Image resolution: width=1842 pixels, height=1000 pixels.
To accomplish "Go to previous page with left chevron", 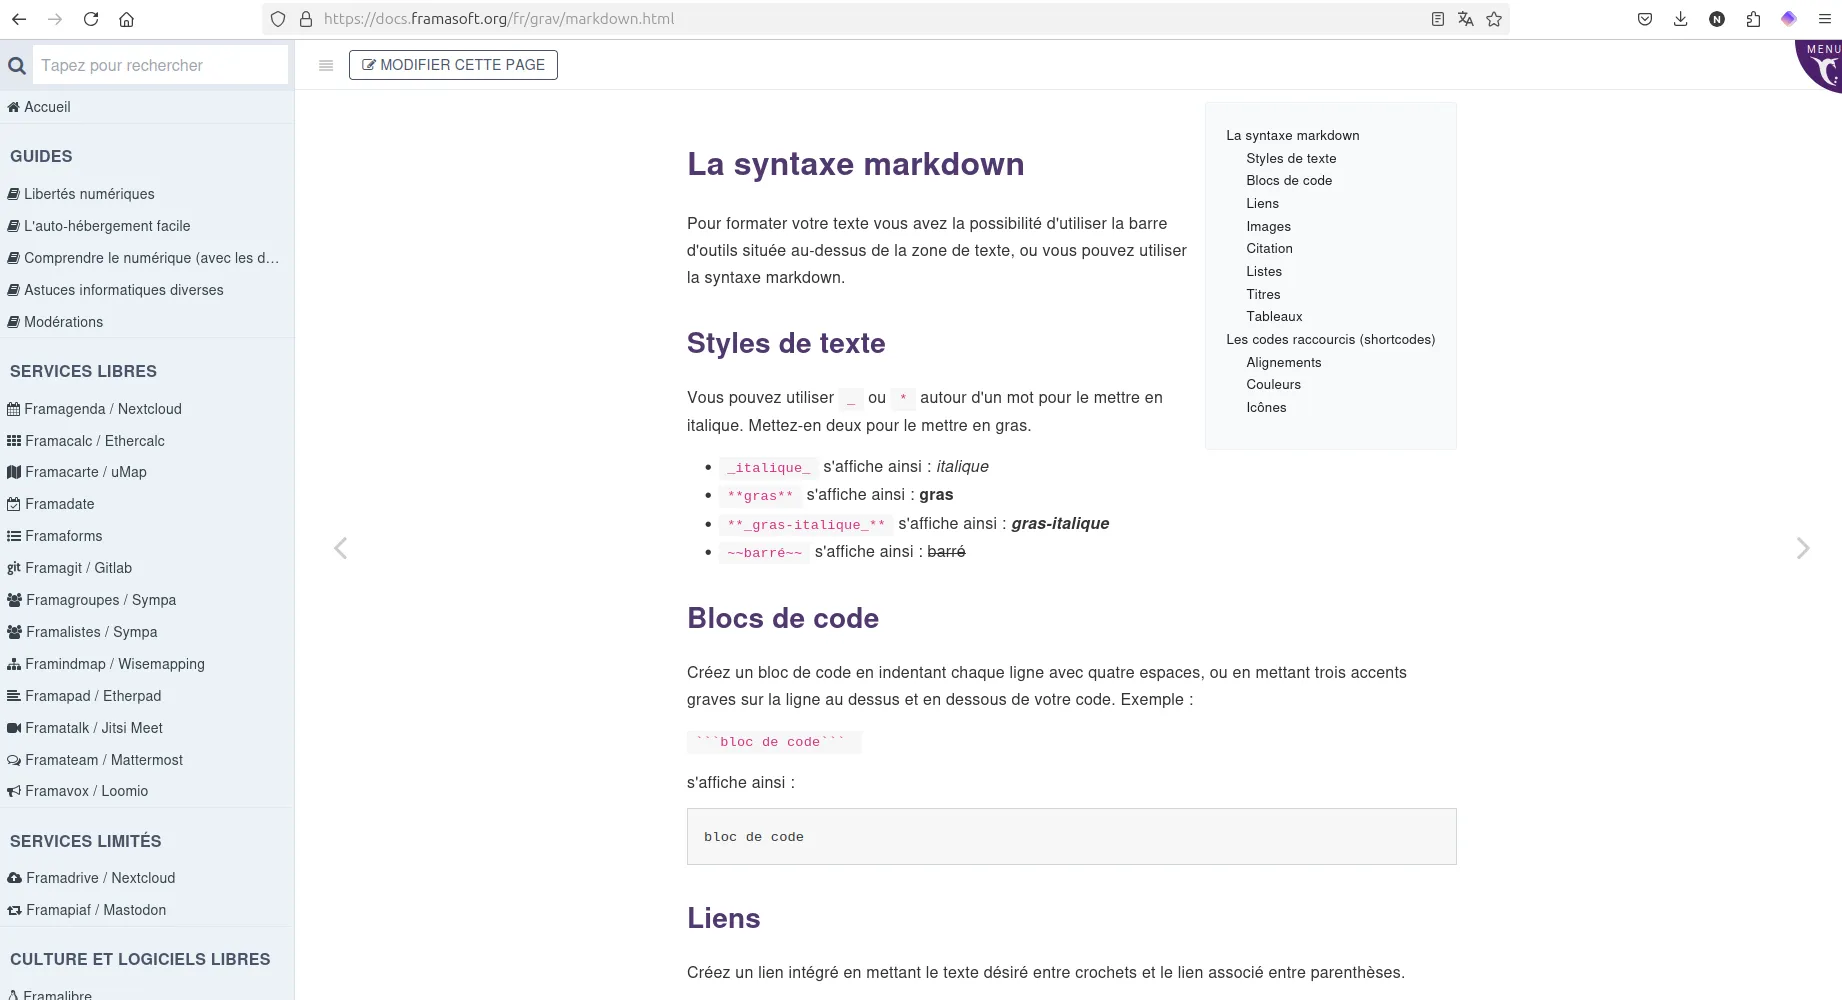I will (x=340, y=548).
